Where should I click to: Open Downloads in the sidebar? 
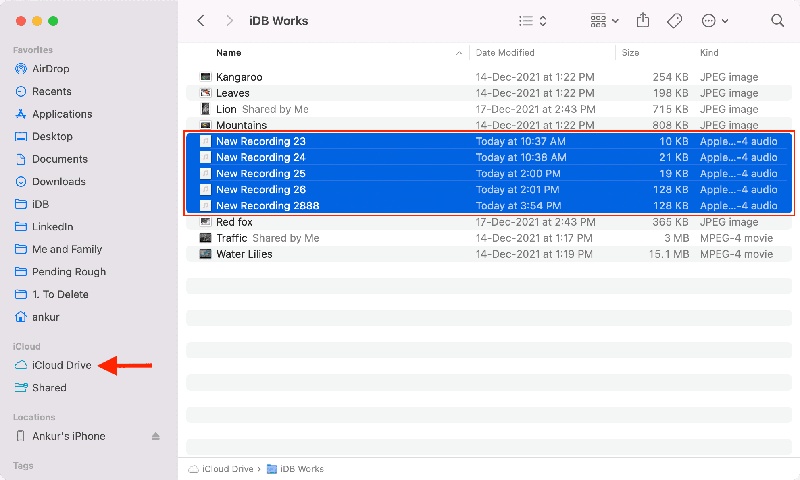point(59,182)
